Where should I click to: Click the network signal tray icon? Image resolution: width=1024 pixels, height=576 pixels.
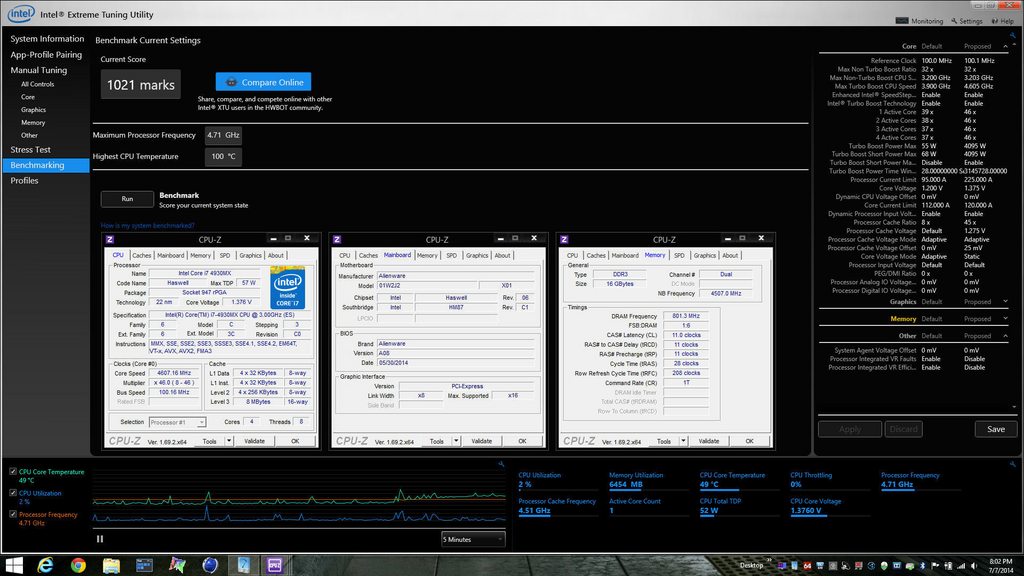961,566
